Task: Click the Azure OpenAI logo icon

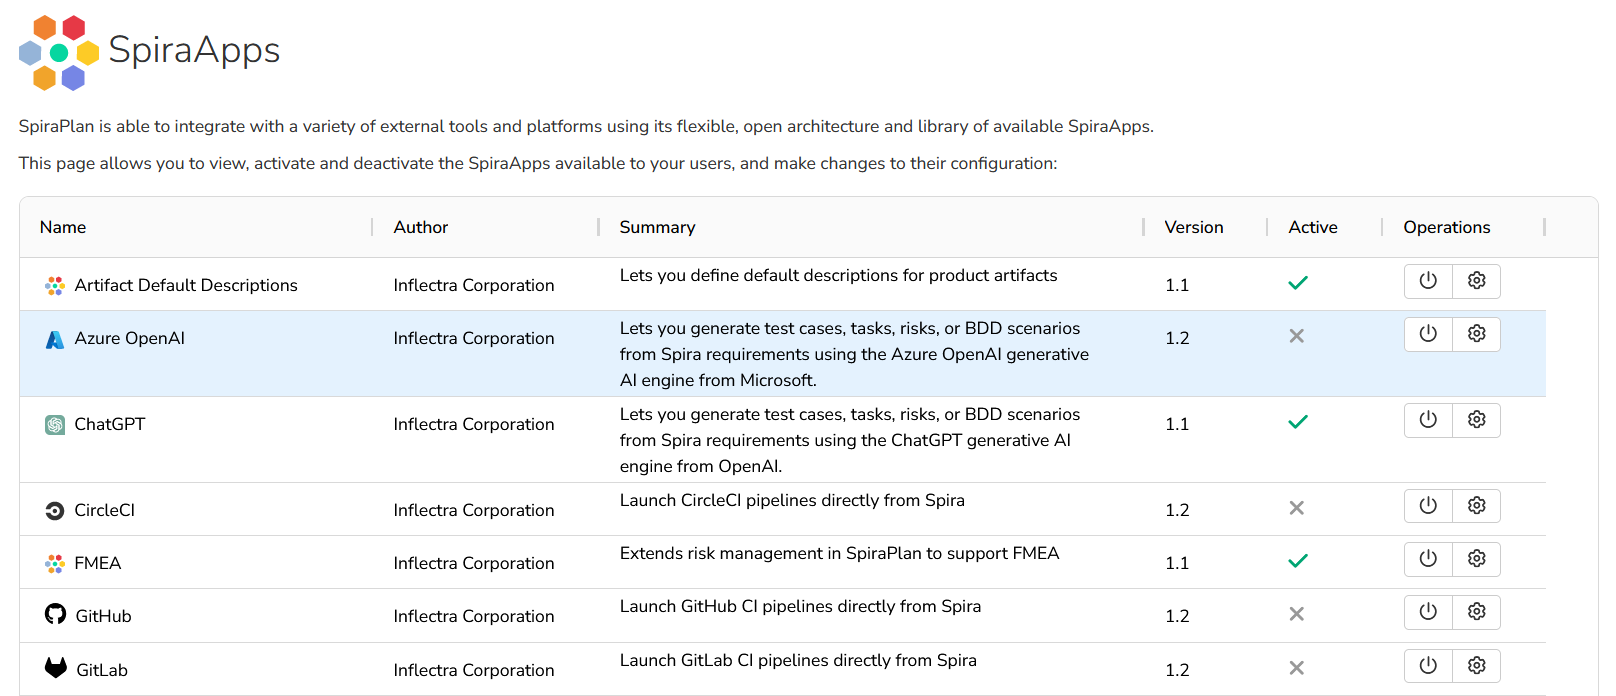Action: tap(55, 340)
